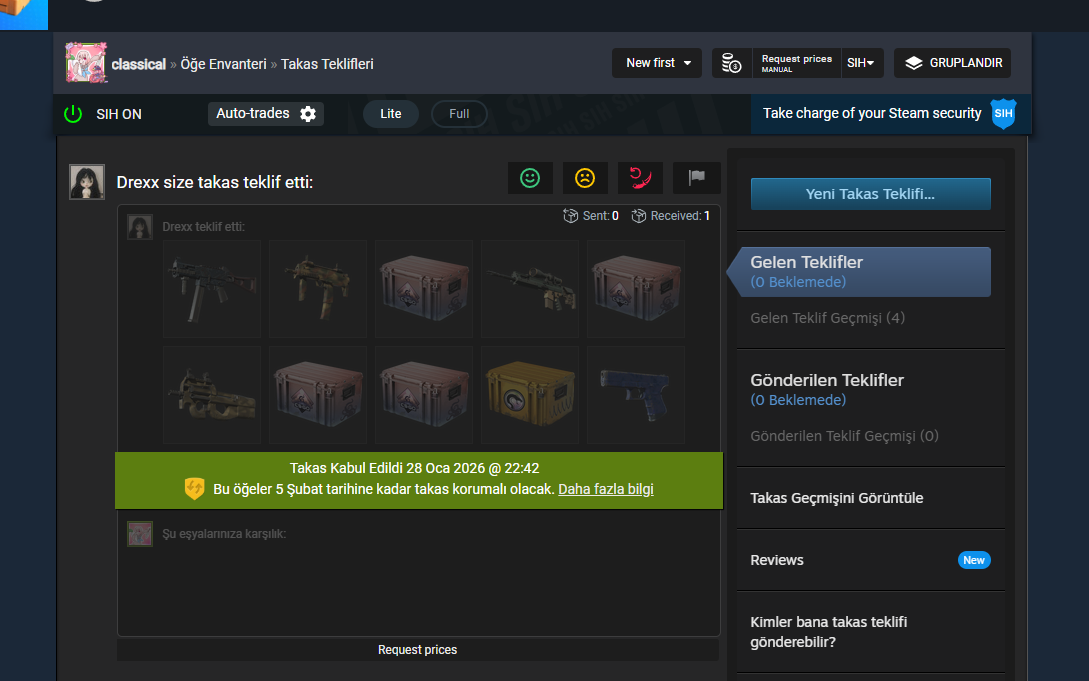Click the small Drexx avatar inside the offer

click(140, 227)
